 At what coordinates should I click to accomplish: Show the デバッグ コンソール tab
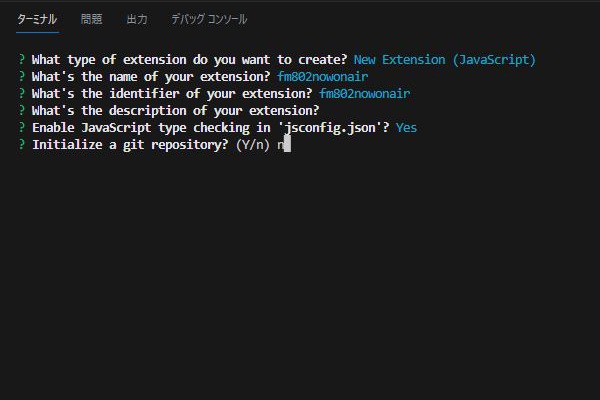coord(209,19)
